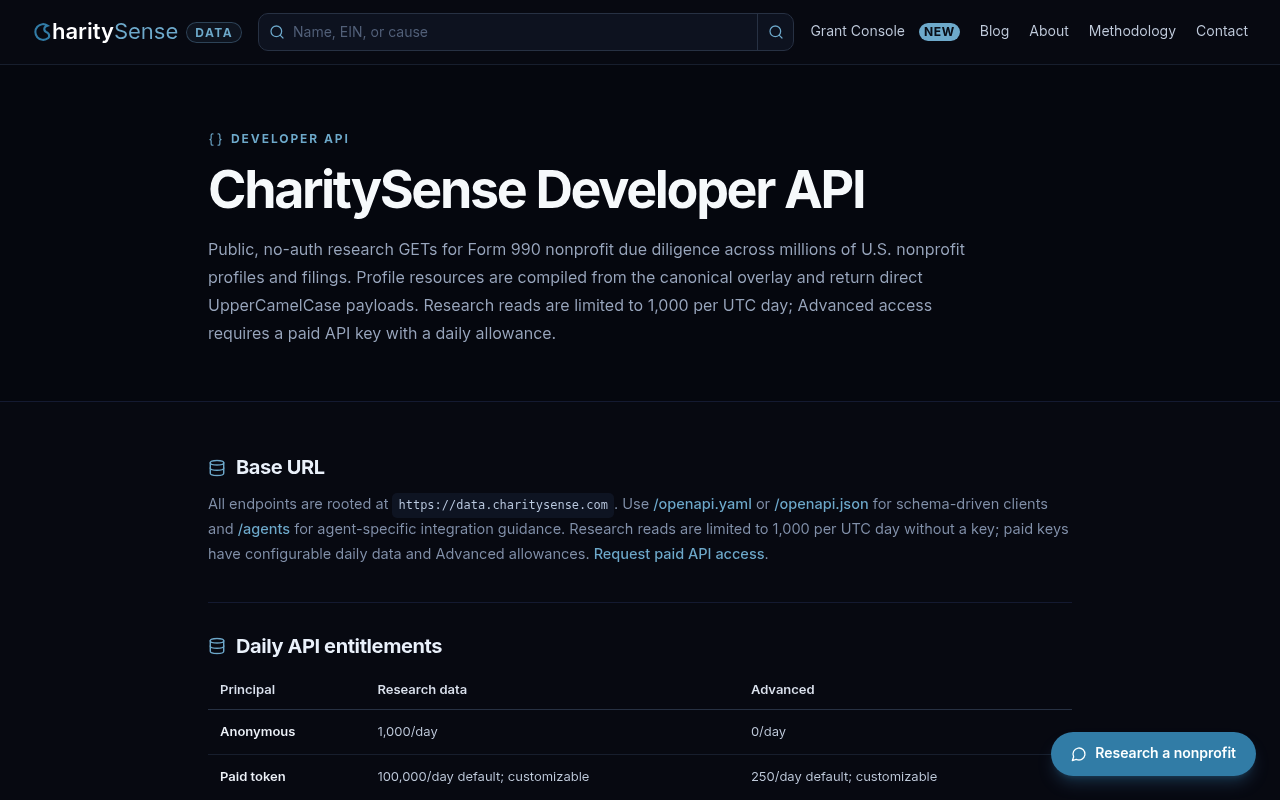Submit search with the right search button
The image size is (1280, 800).
tap(776, 32)
